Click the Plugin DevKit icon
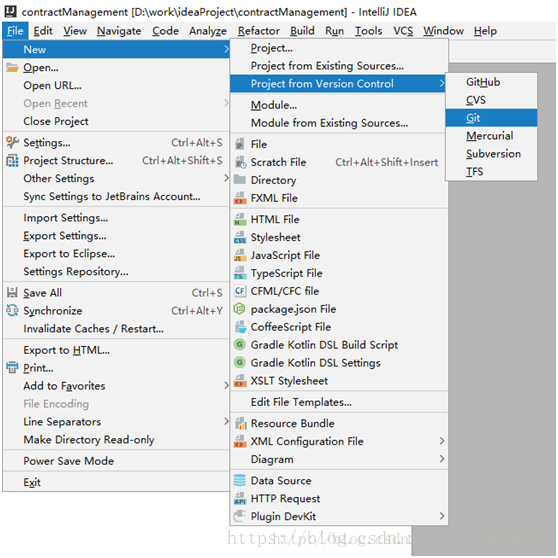558x558 pixels. point(240,516)
